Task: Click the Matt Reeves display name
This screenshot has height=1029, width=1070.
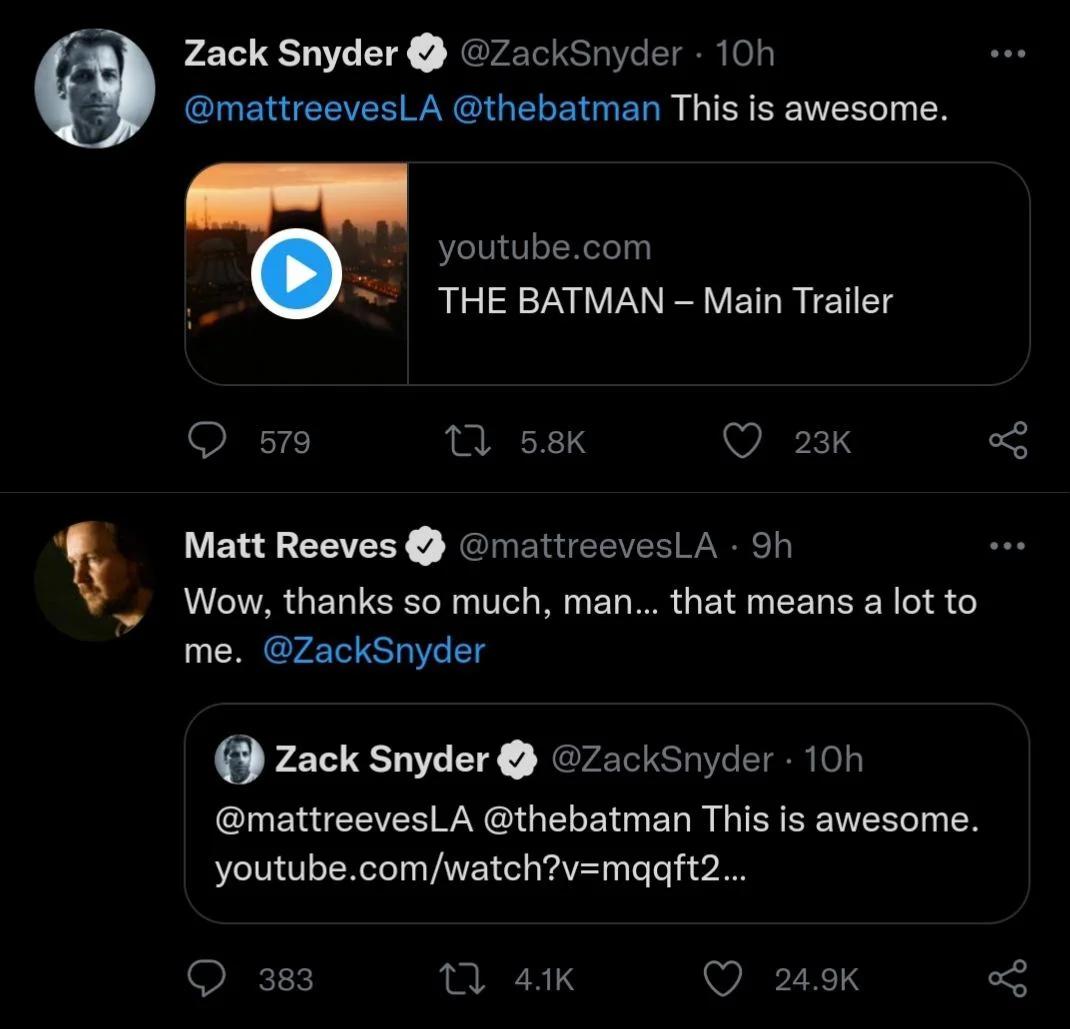Action: [x=291, y=546]
